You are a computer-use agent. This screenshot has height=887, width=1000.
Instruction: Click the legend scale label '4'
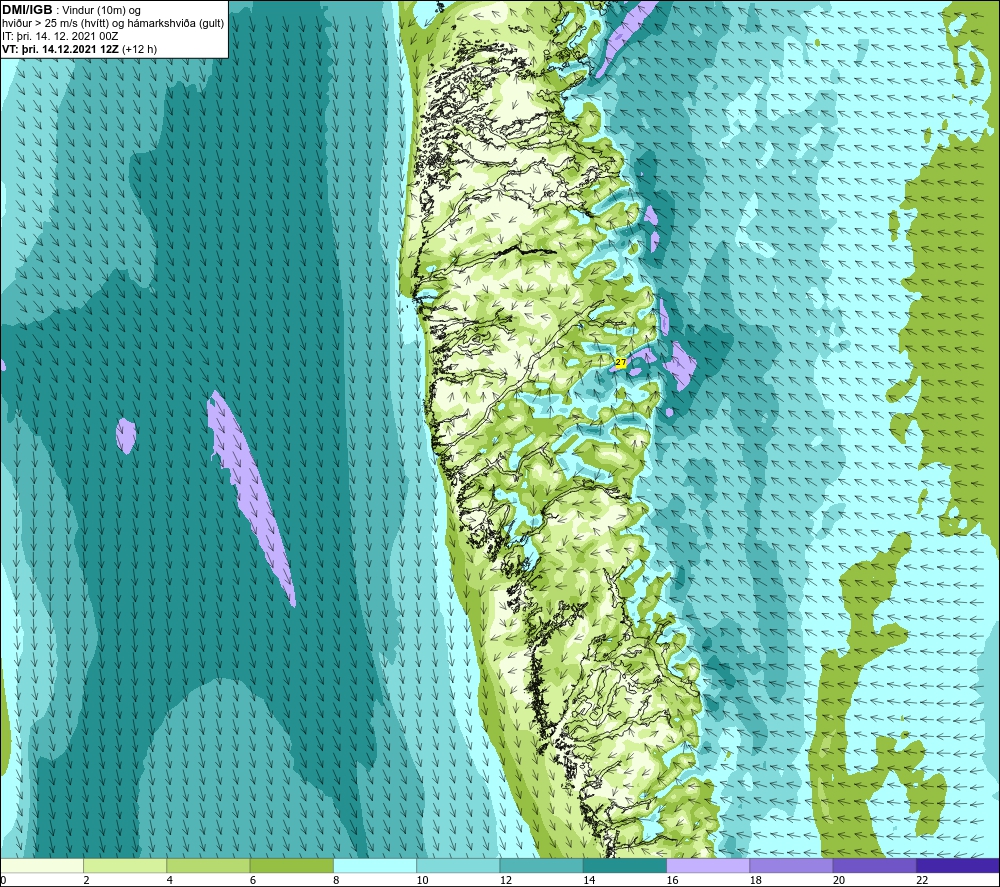(x=170, y=880)
